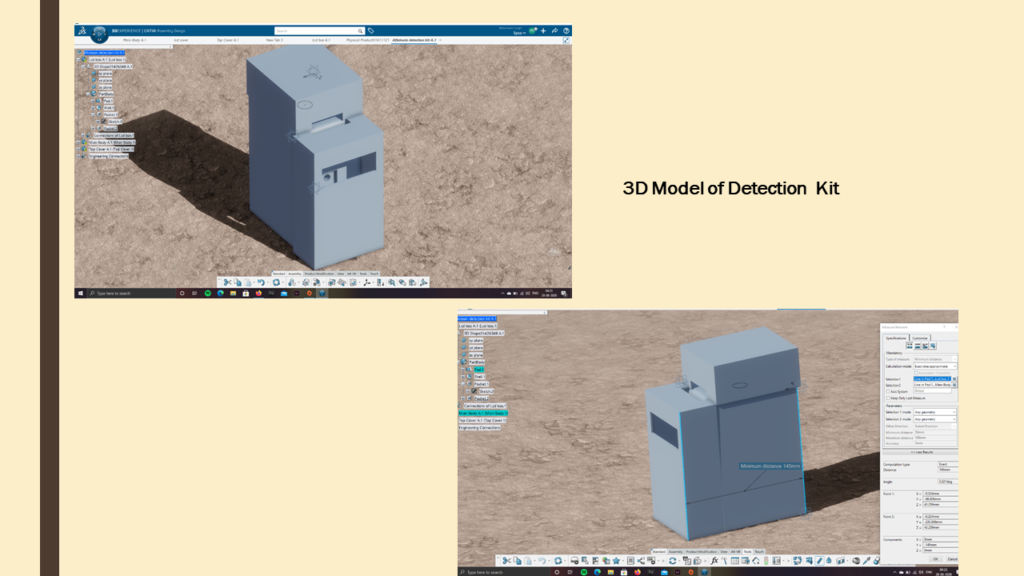This screenshot has height=576, width=1024.
Task: Select the Cut scissors icon in the top window toolbar
Action: click(x=227, y=283)
